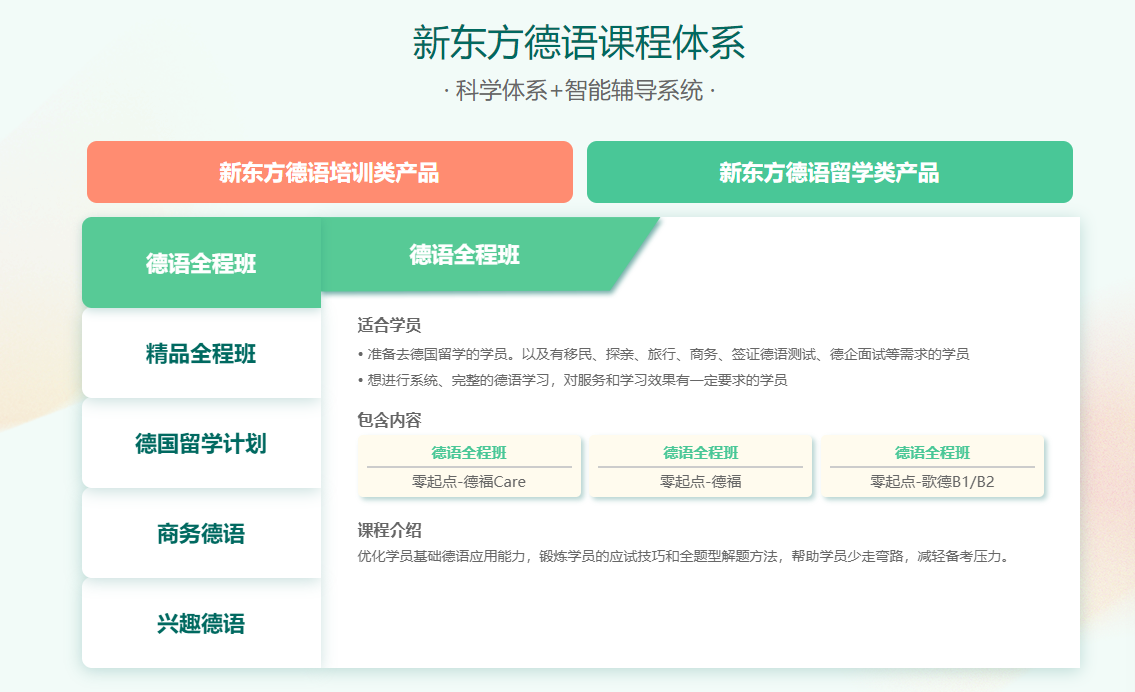This screenshot has width=1135, height=692.
Task: Switch to 新东方德语留学类产品 green tab
Action: pos(829,172)
